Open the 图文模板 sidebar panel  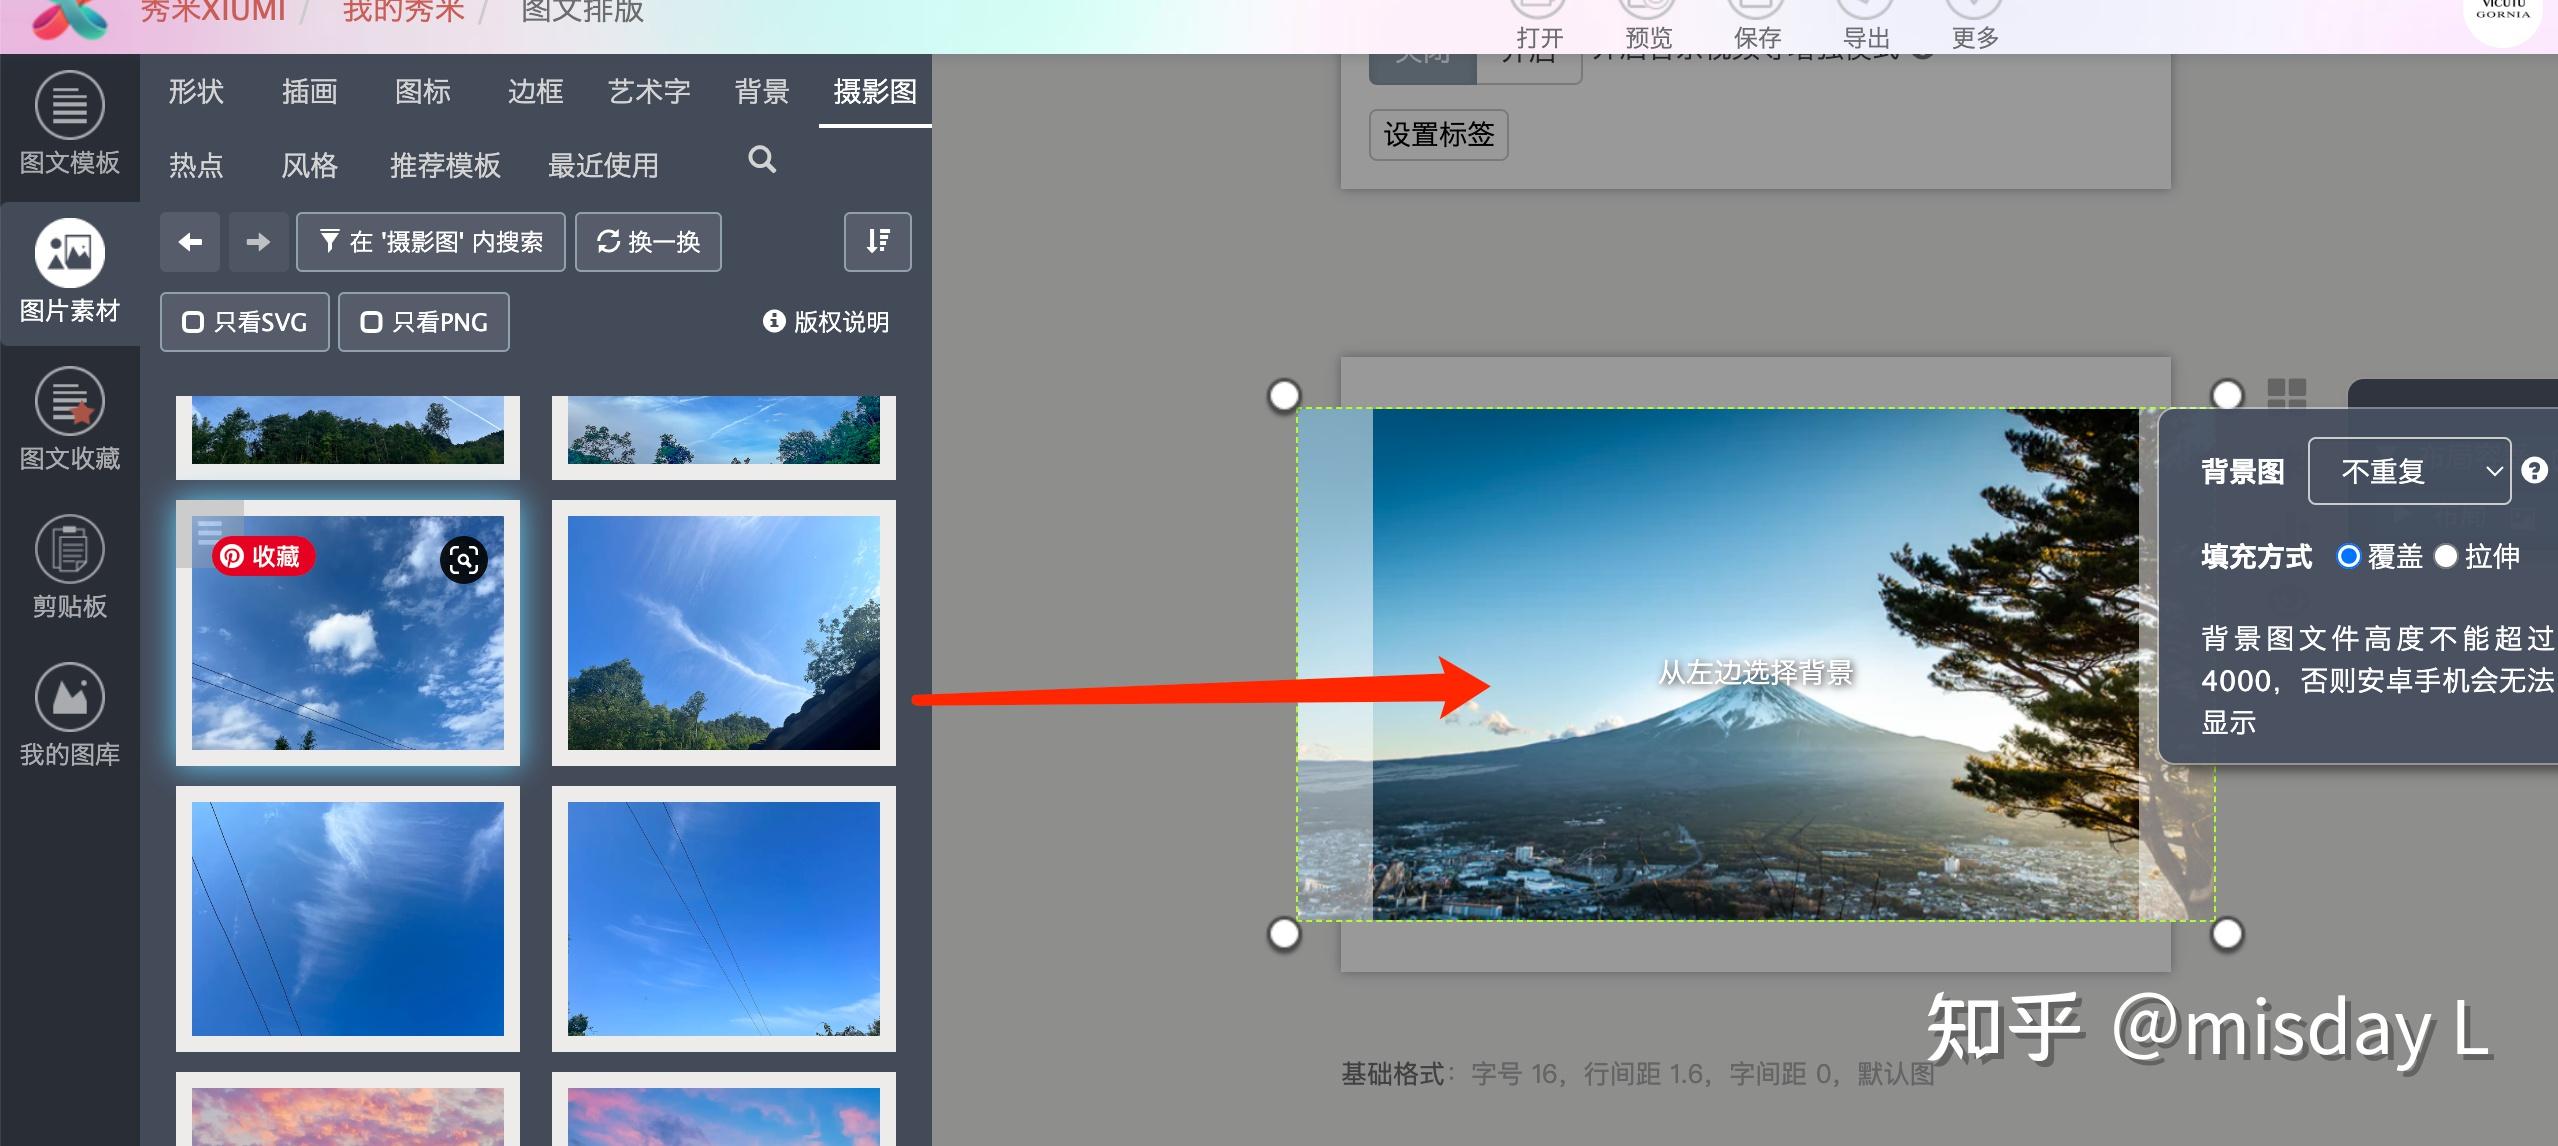click(x=69, y=125)
